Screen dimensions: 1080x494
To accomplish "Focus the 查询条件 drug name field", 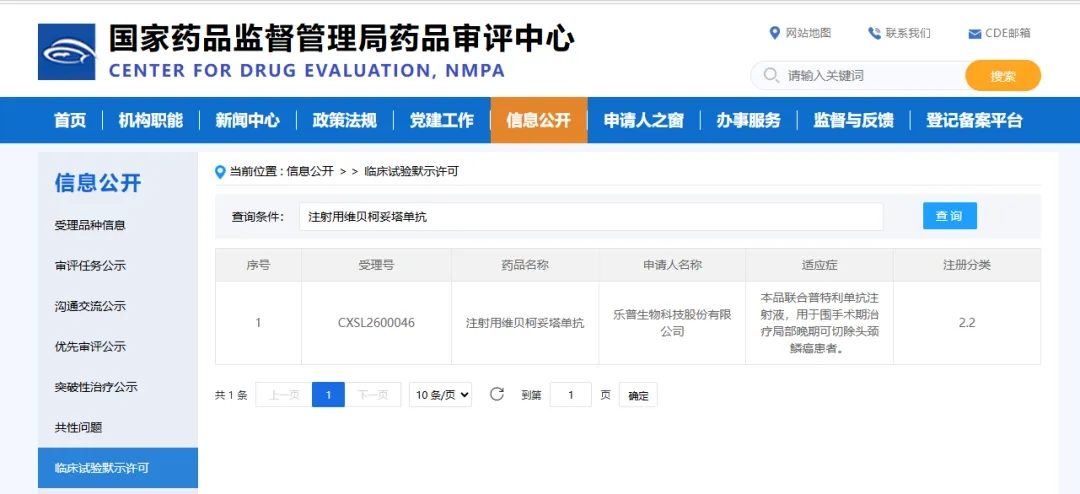I will [590, 217].
